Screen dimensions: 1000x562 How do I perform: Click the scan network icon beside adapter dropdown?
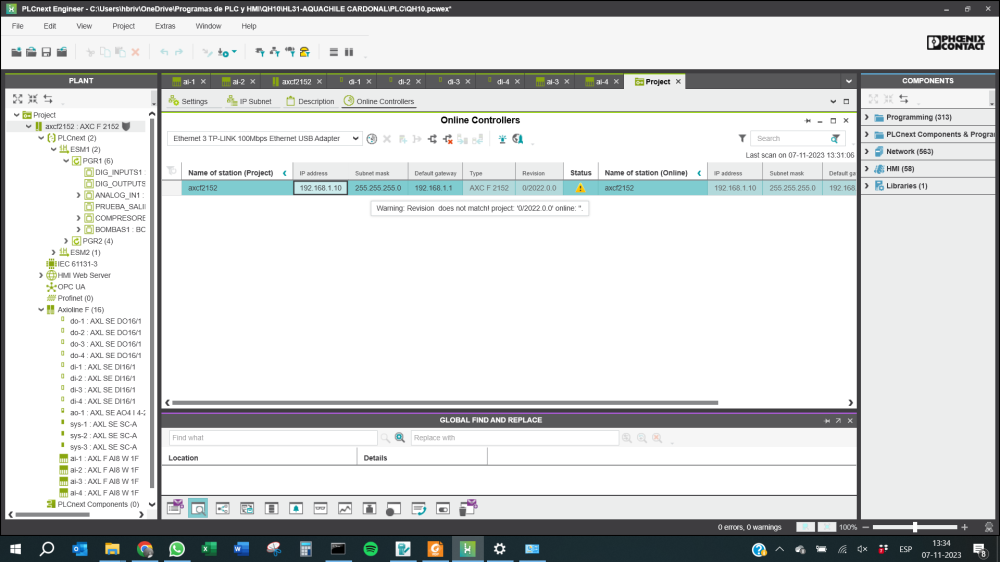click(371, 139)
